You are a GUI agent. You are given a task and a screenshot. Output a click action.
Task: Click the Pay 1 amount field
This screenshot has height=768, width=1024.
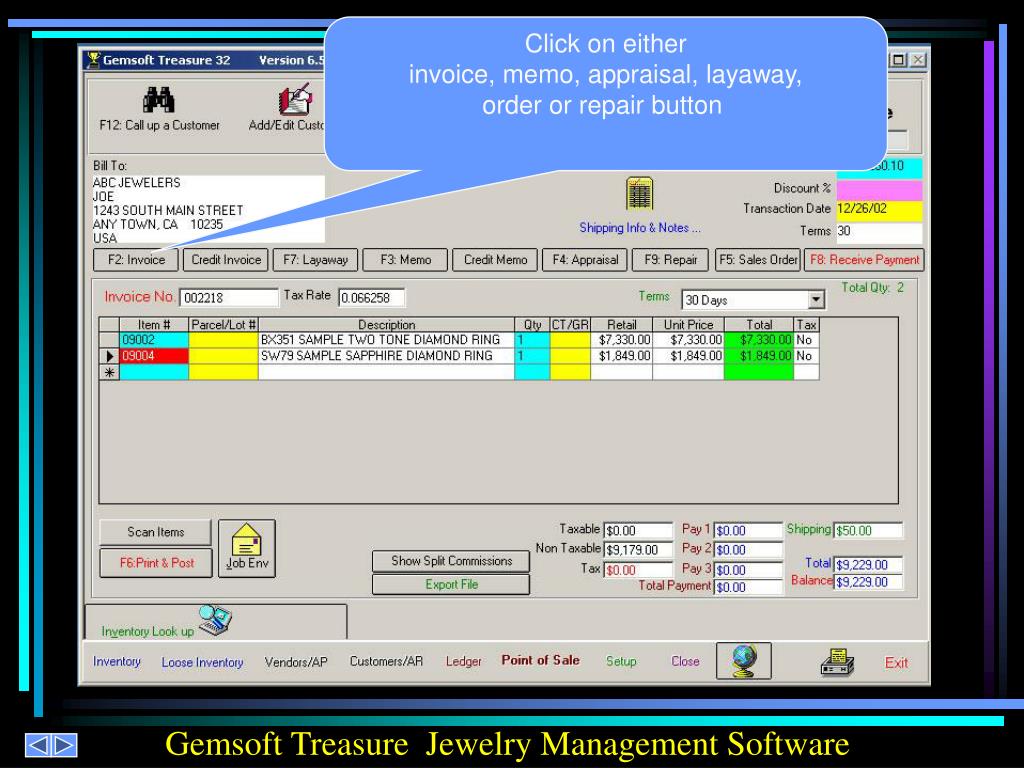748,531
